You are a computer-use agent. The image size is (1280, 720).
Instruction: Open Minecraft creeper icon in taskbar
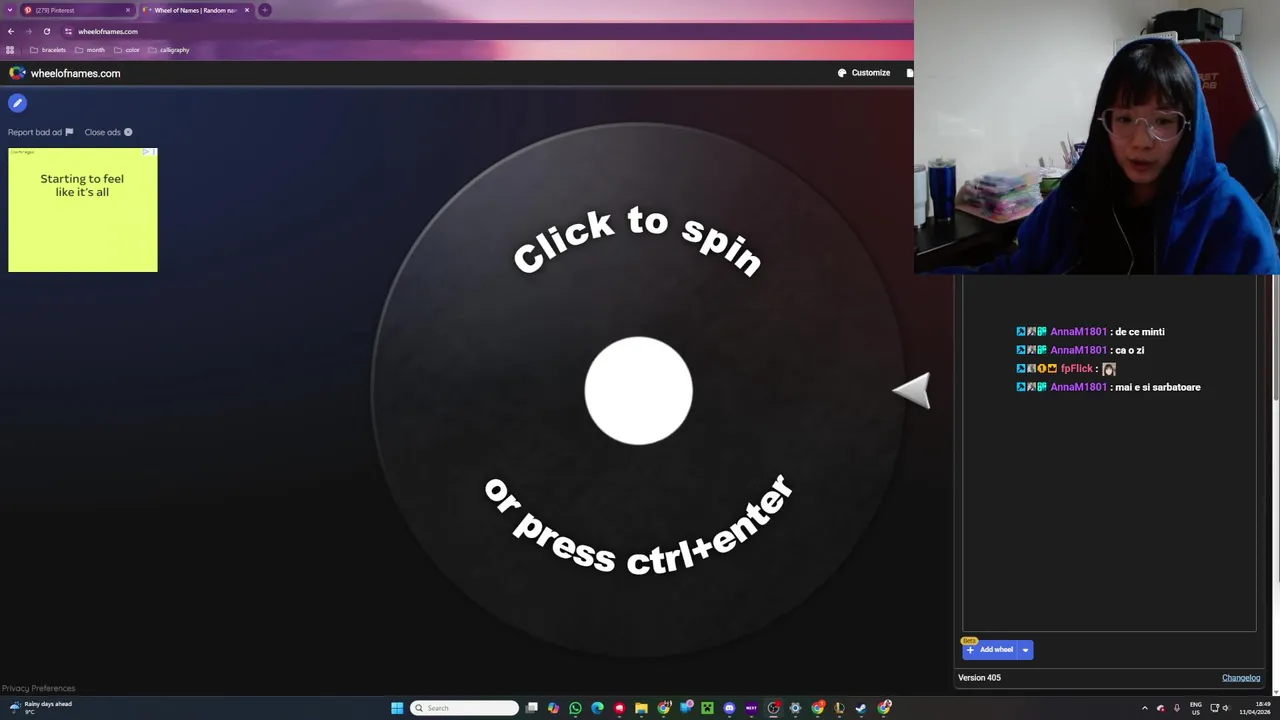[707, 708]
